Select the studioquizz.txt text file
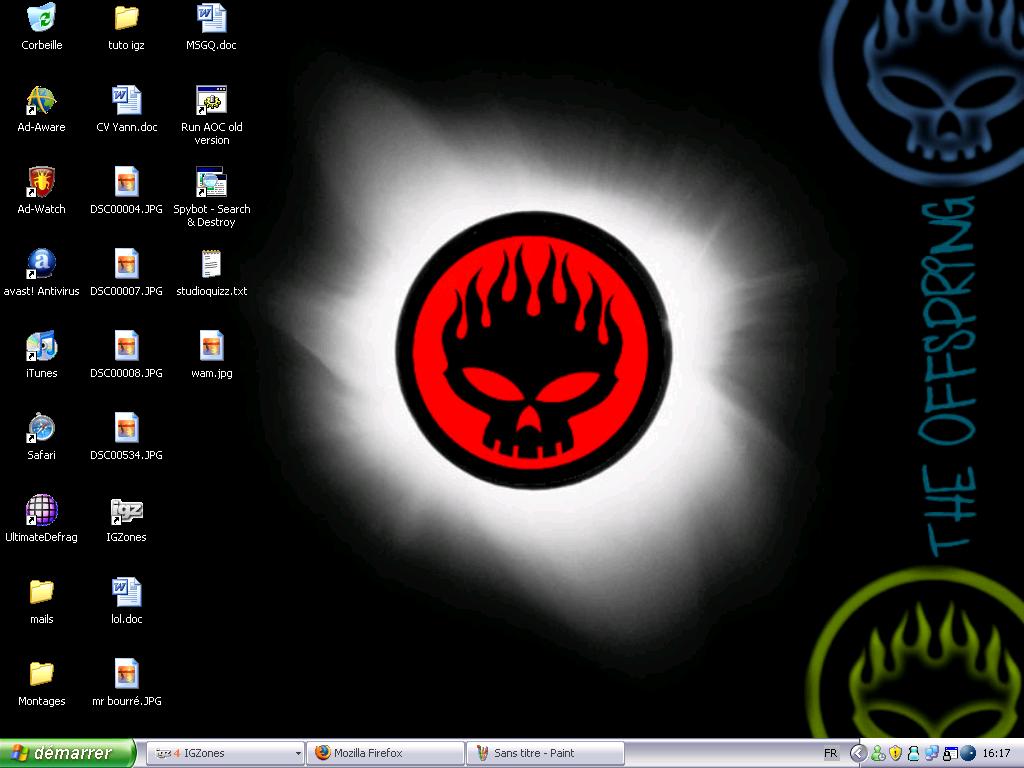 [x=212, y=272]
